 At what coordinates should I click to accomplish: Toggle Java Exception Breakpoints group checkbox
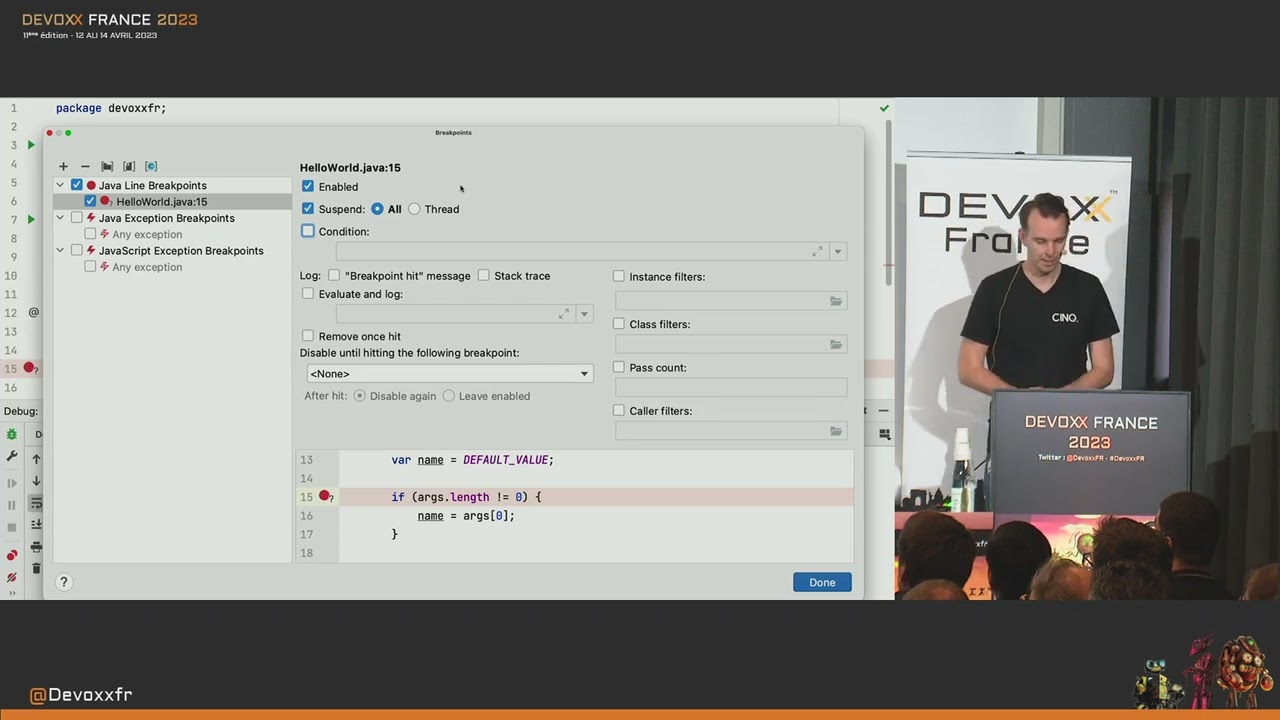(77, 218)
